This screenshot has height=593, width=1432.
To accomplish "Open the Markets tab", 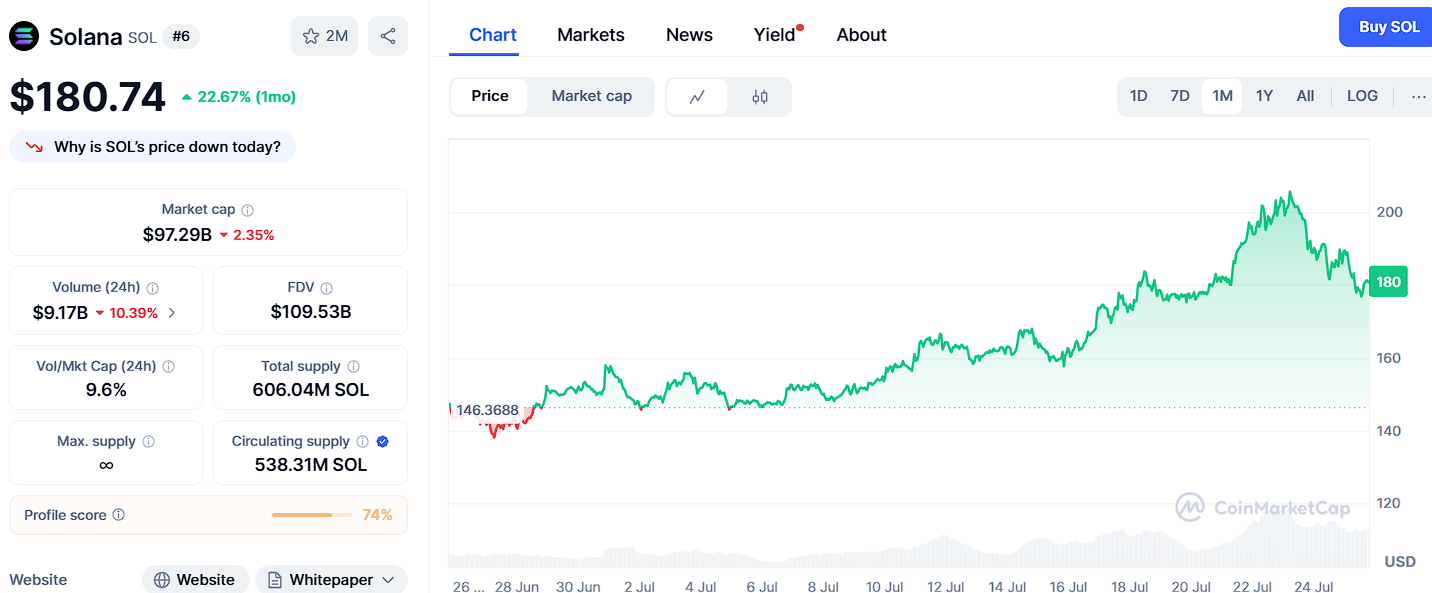I will coord(591,35).
